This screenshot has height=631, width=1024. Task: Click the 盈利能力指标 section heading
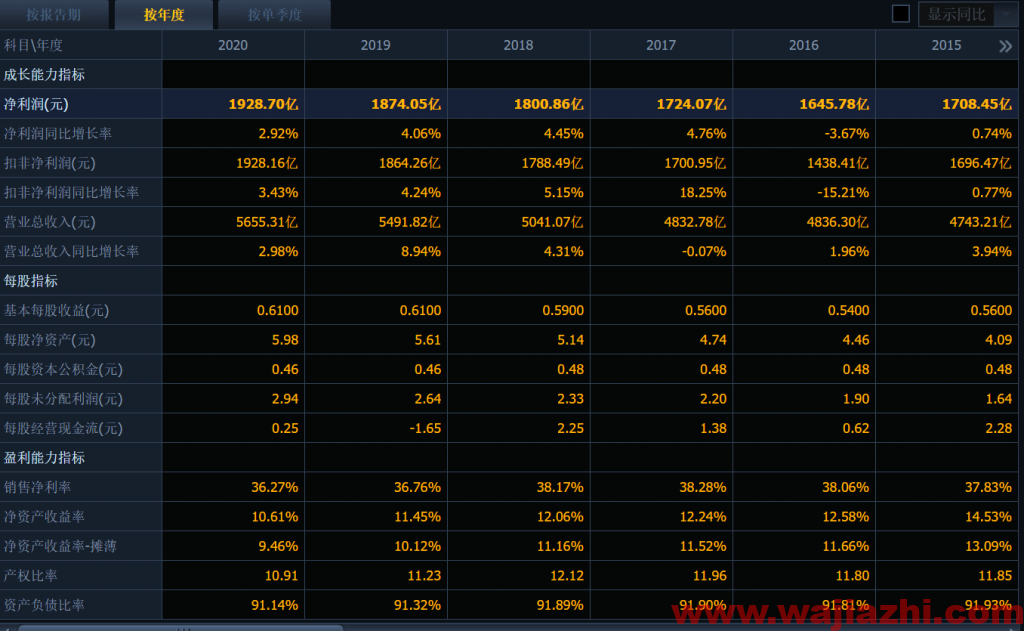[44, 458]
